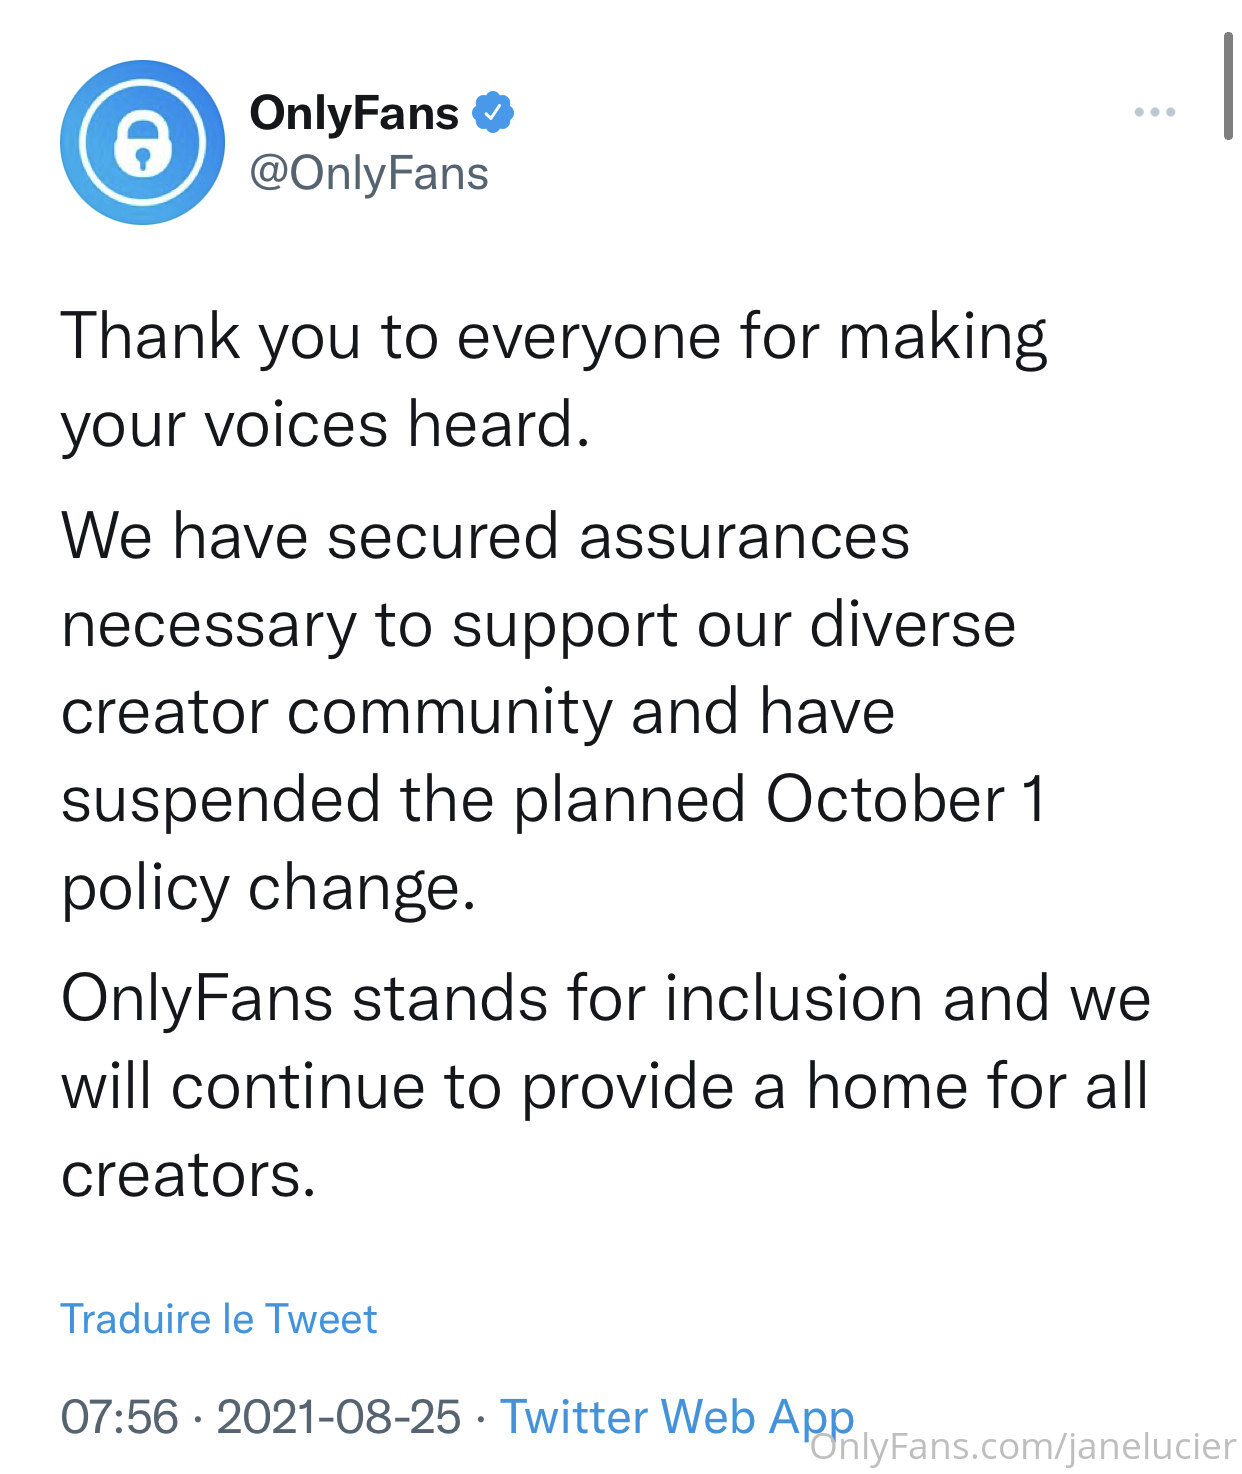This screenshot has width=1242, height=1474.
Task: Open the Twitter Web App source link
Action: [x=677, y=1417]
